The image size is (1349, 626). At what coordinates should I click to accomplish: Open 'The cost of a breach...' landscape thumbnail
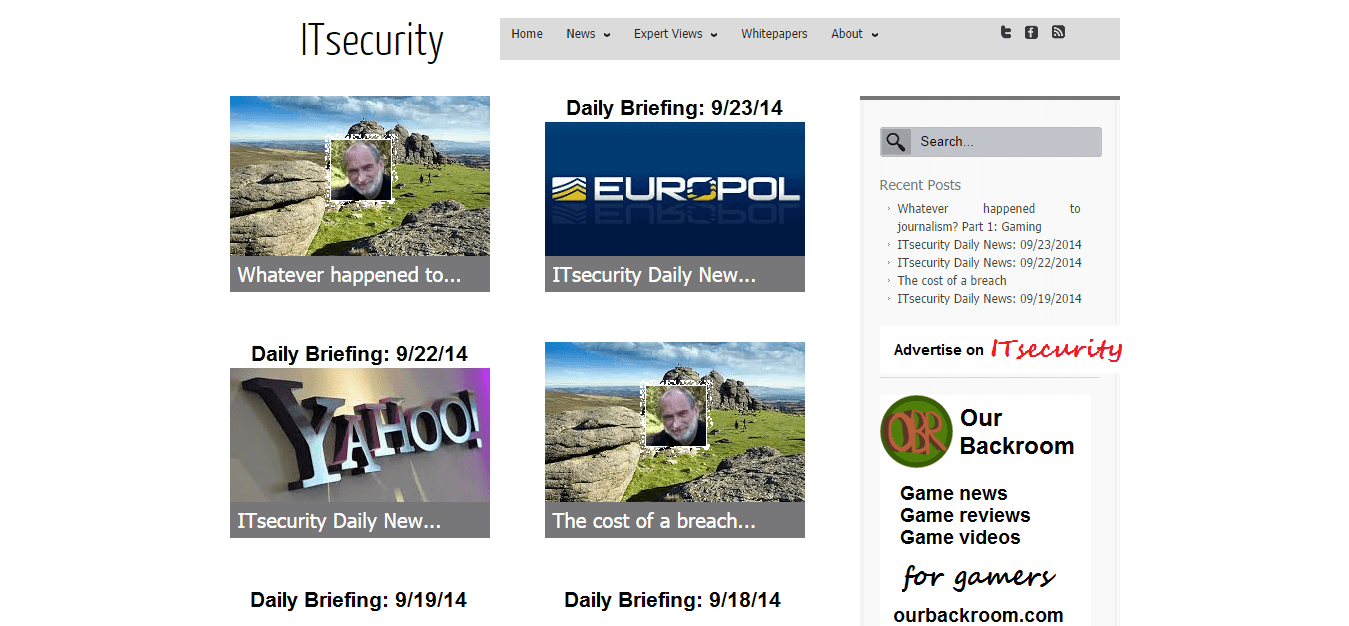point(675,422)
